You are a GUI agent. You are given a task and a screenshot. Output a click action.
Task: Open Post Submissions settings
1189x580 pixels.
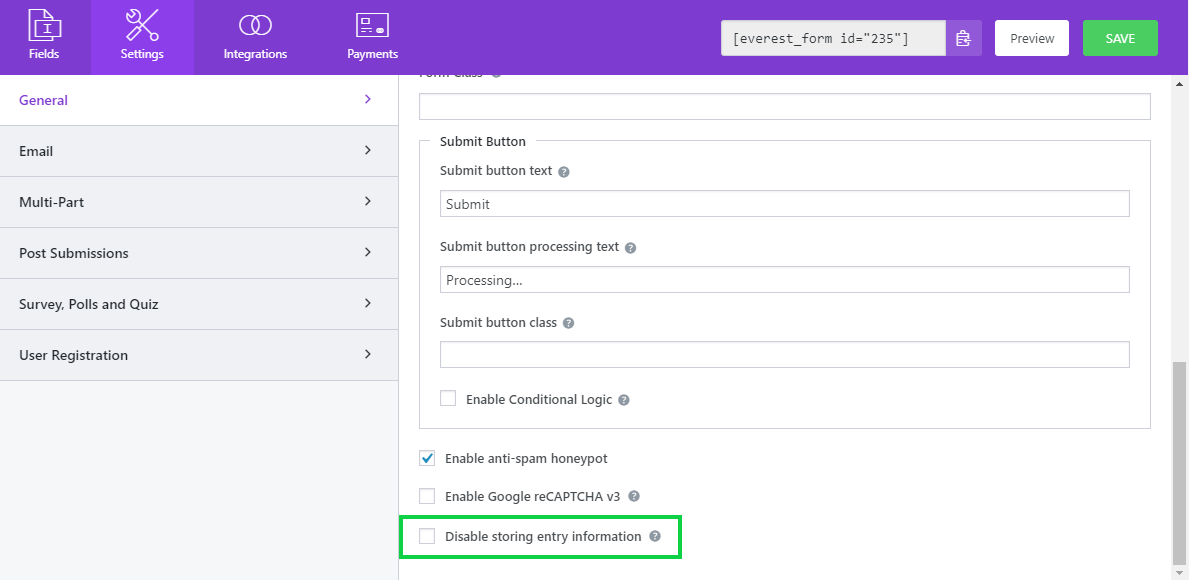[74, 253]
